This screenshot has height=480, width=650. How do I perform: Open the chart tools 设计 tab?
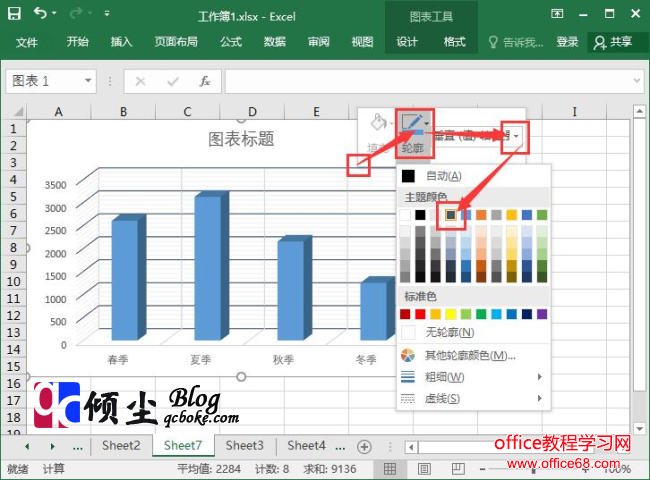pyautogui.click(x=407, y=41)
